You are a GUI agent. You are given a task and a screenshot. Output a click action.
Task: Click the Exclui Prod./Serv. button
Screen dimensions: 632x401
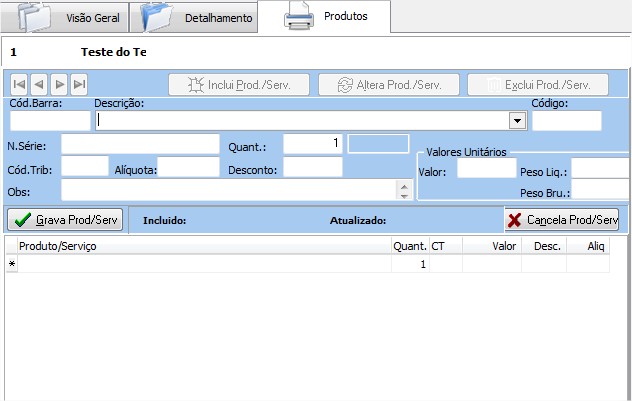[x=537, y=85]
